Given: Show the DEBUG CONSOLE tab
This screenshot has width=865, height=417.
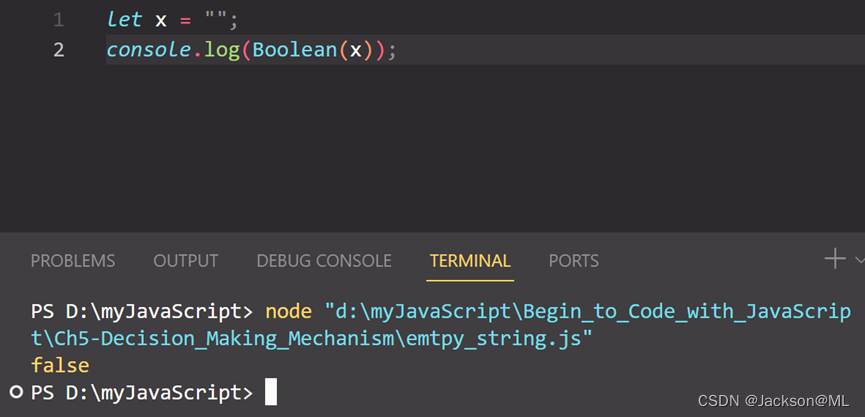Looking at the screenshot, I should tap(323, 261).
